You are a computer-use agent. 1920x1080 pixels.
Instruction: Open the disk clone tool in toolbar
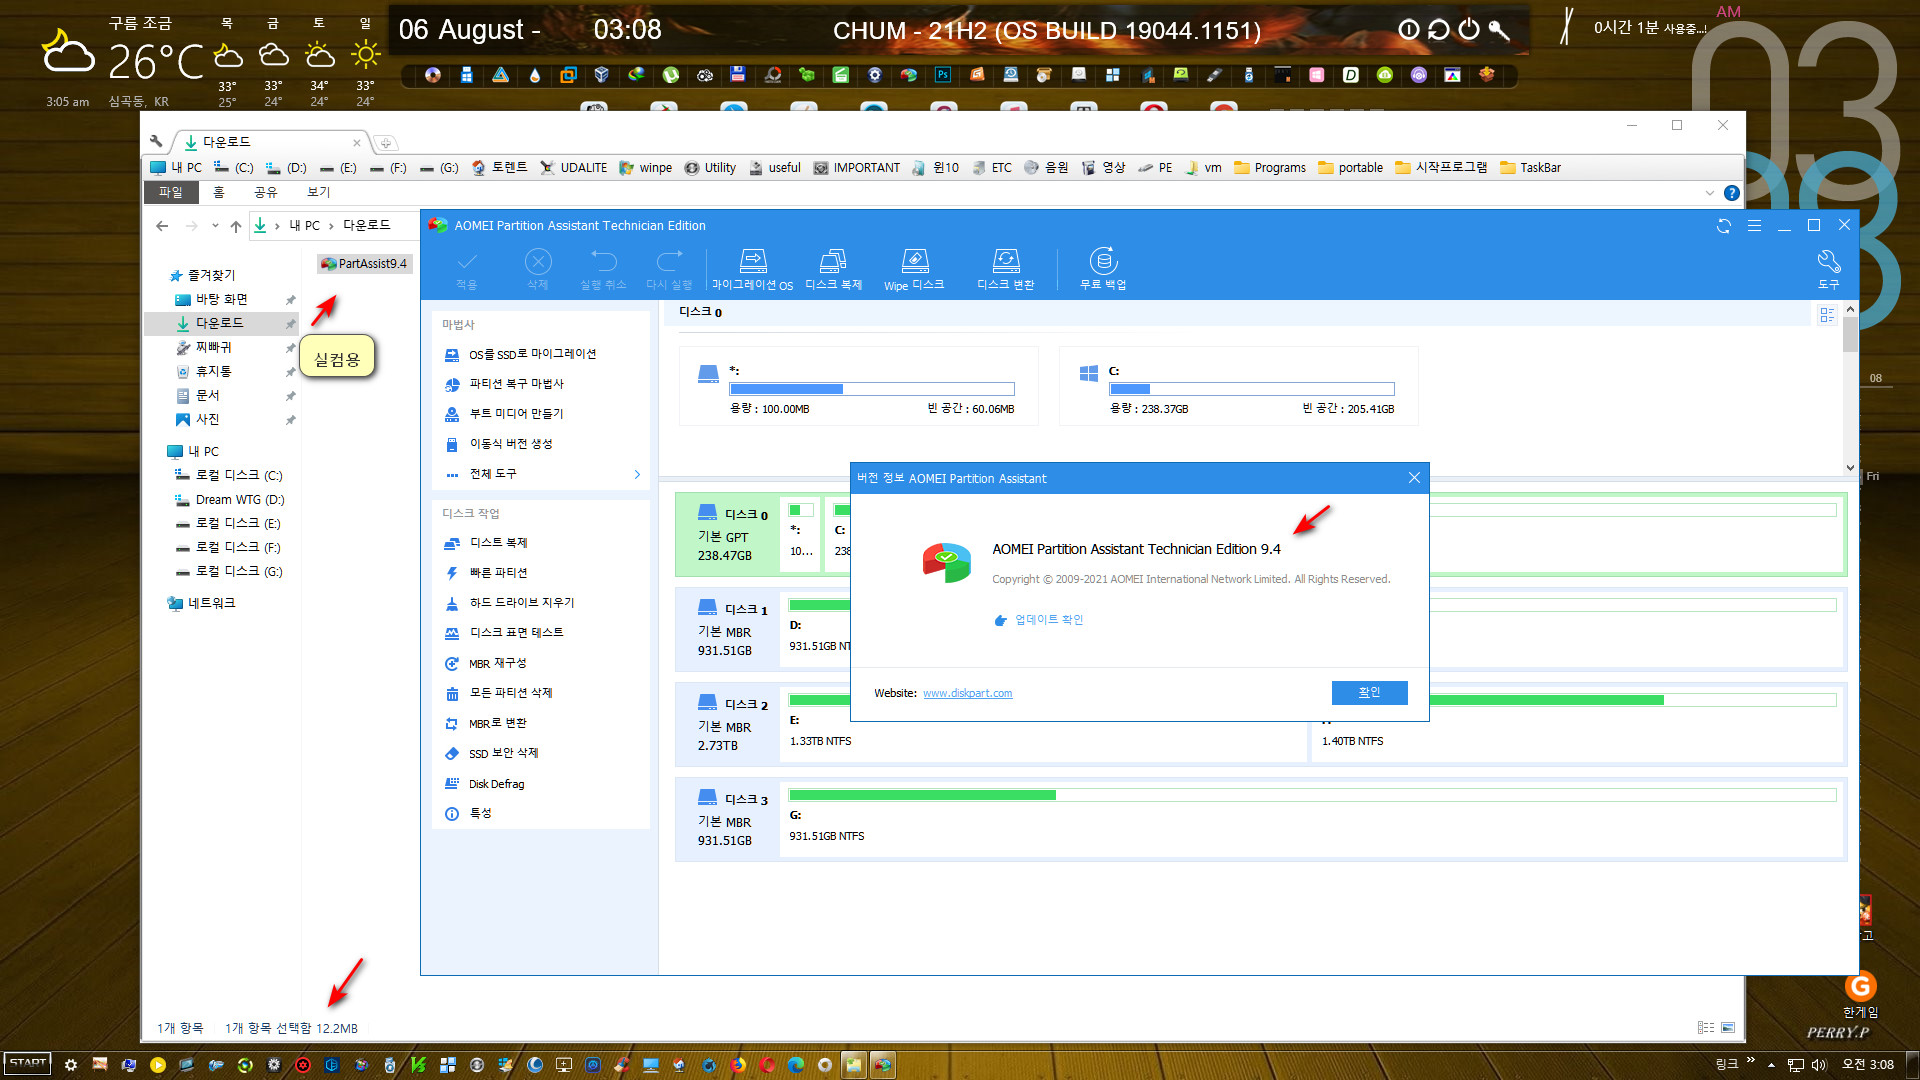833,269
